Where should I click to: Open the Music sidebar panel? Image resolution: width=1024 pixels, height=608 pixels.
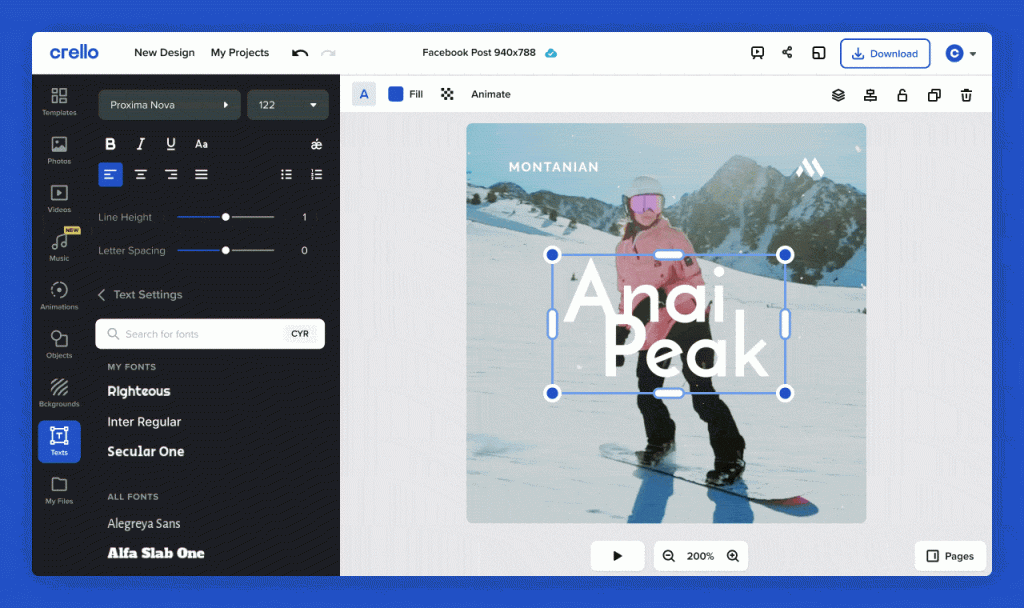[59, 246]
